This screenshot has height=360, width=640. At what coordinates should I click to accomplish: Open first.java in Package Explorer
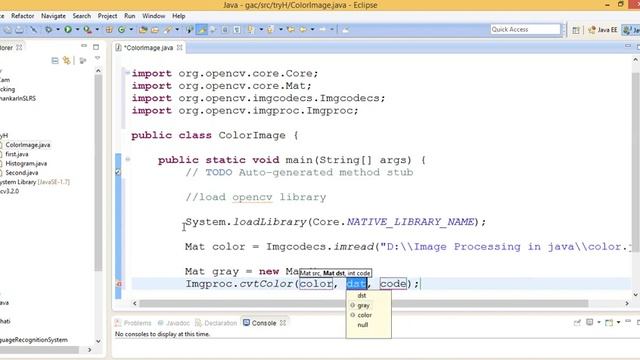tap(17, 154)
